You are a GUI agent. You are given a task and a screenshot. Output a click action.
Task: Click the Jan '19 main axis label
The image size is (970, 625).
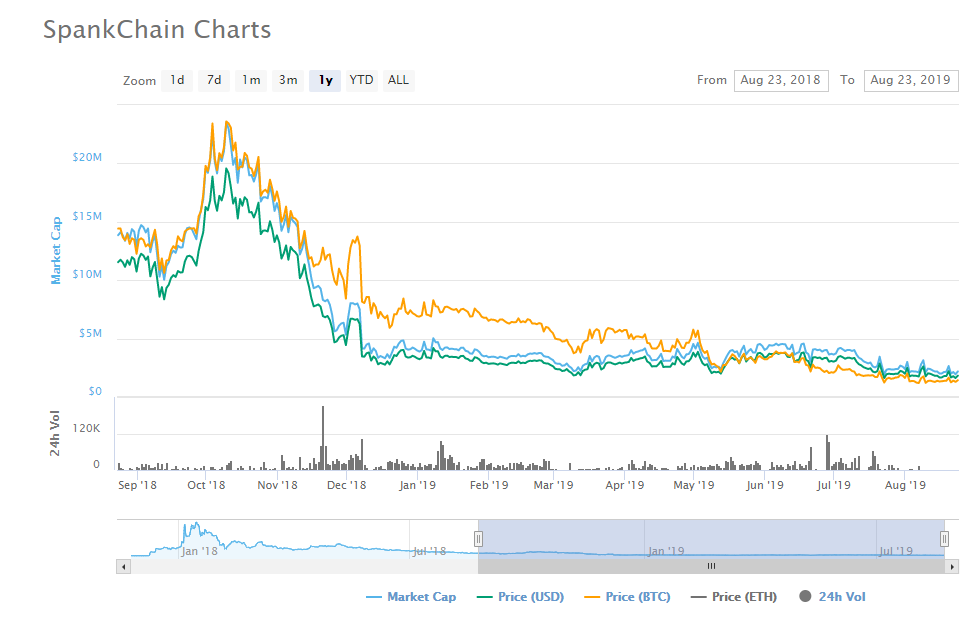click(x=418, y=485)
